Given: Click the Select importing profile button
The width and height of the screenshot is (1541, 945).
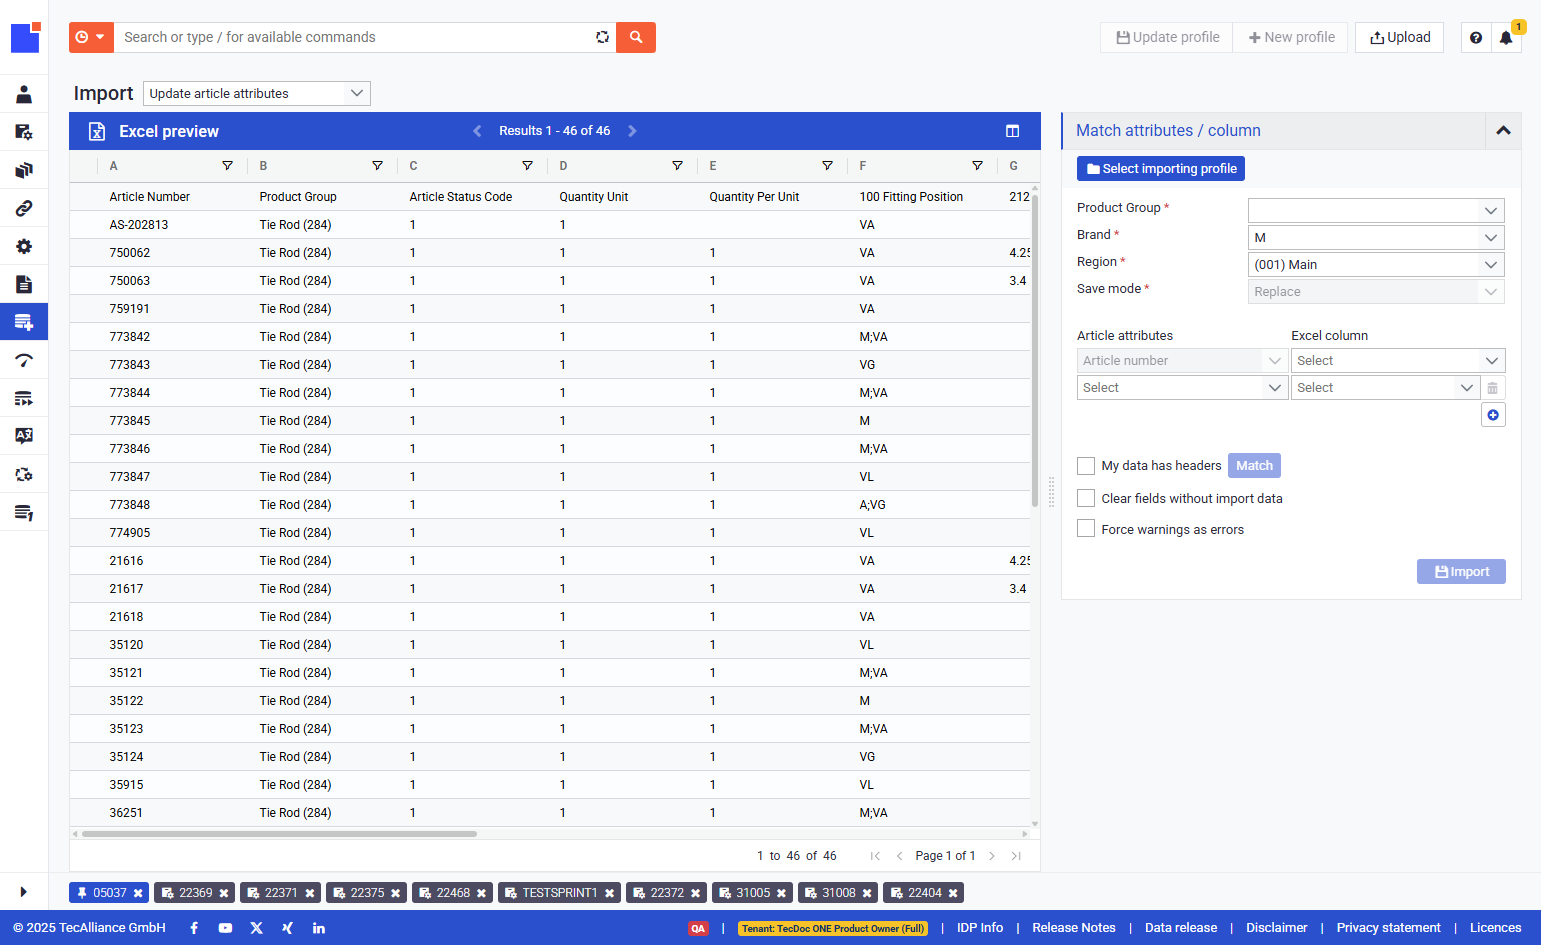Looking at the screenshot, I should (1161, 169).
